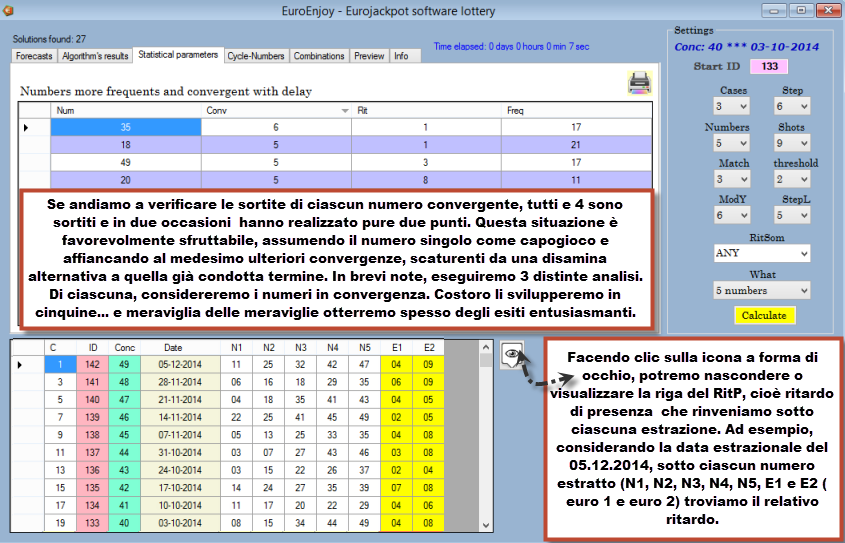Go to the Combinations tab
This screenshot has width=845, height=543.
click(x=319, y=56)
